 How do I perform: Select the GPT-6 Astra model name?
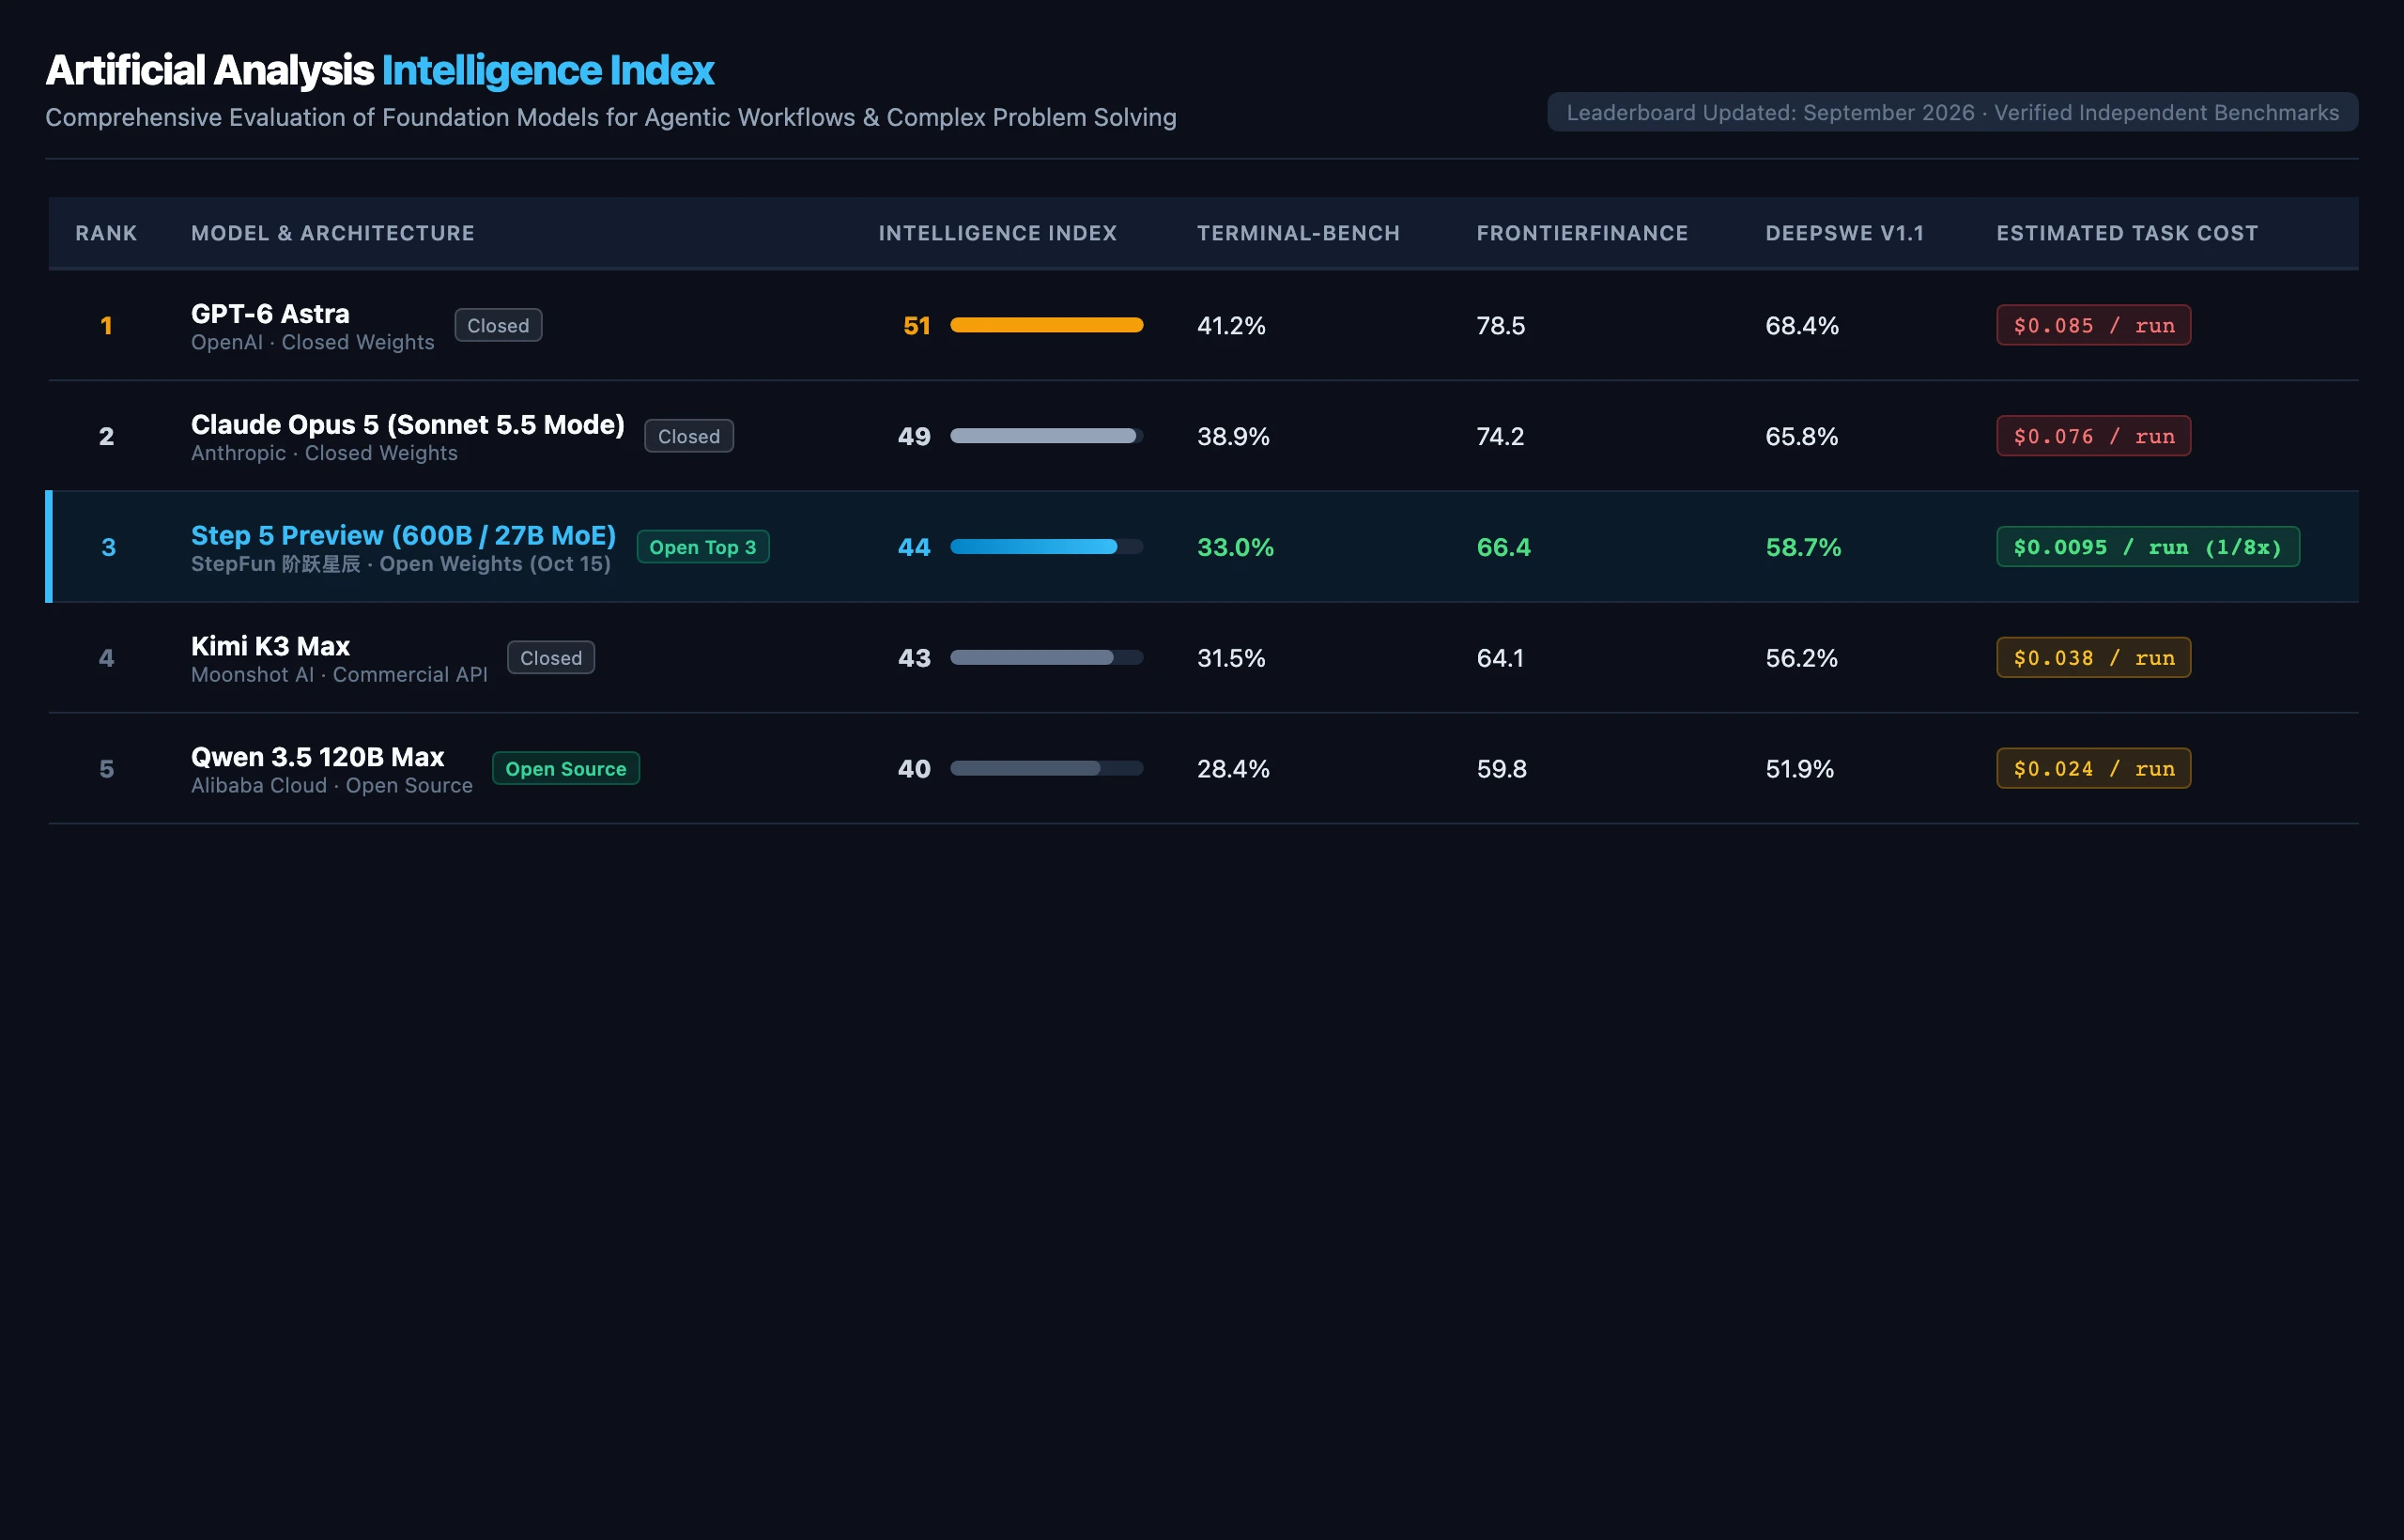270,313
